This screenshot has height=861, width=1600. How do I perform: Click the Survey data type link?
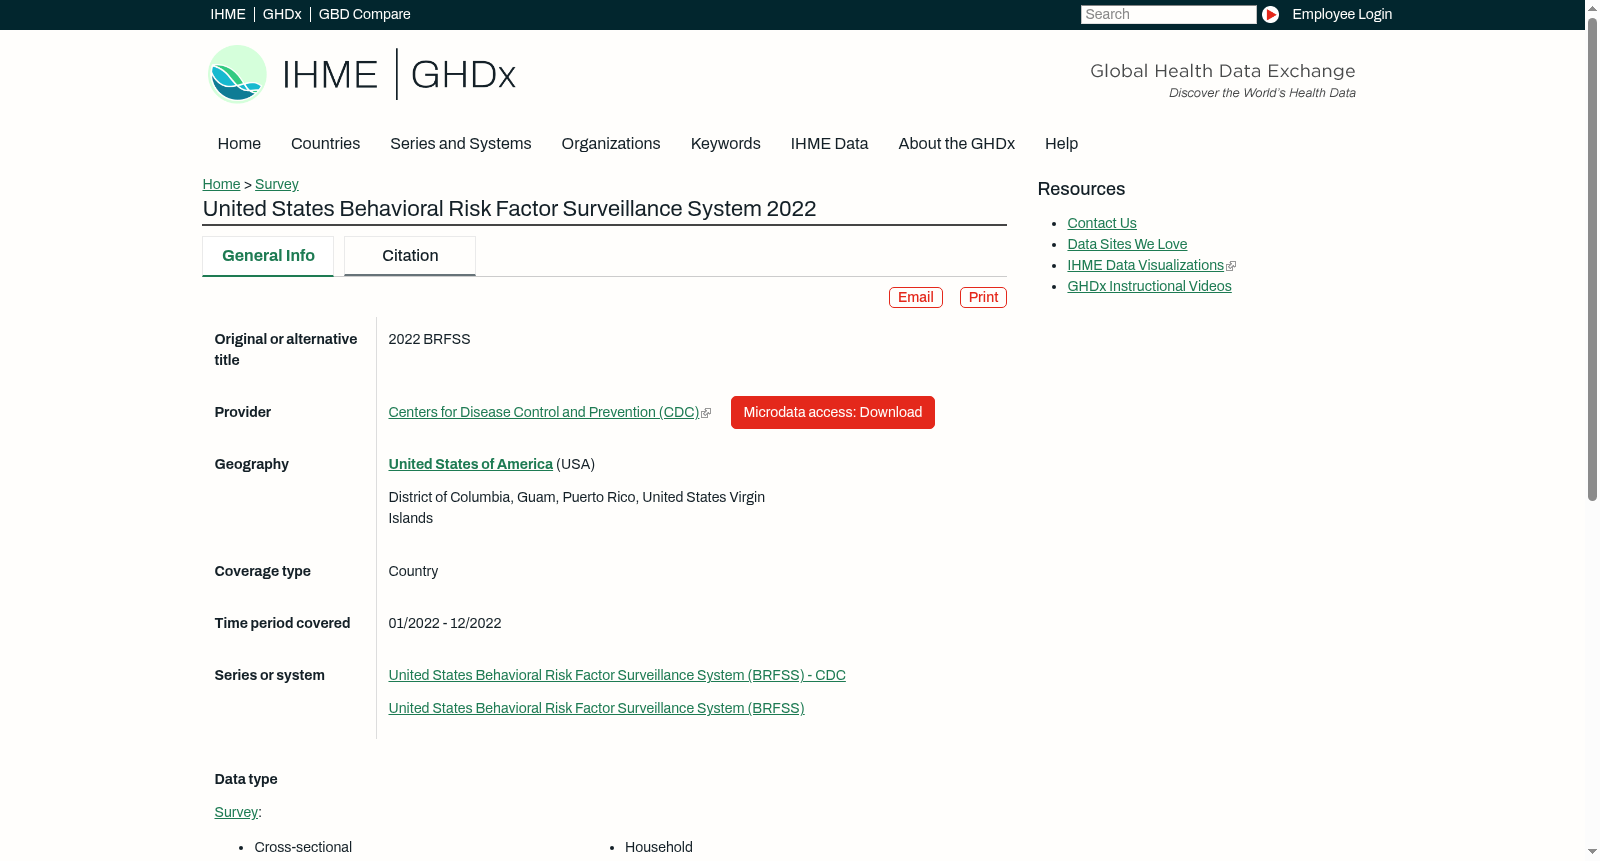pyautogui.click(x=236, y=812)
